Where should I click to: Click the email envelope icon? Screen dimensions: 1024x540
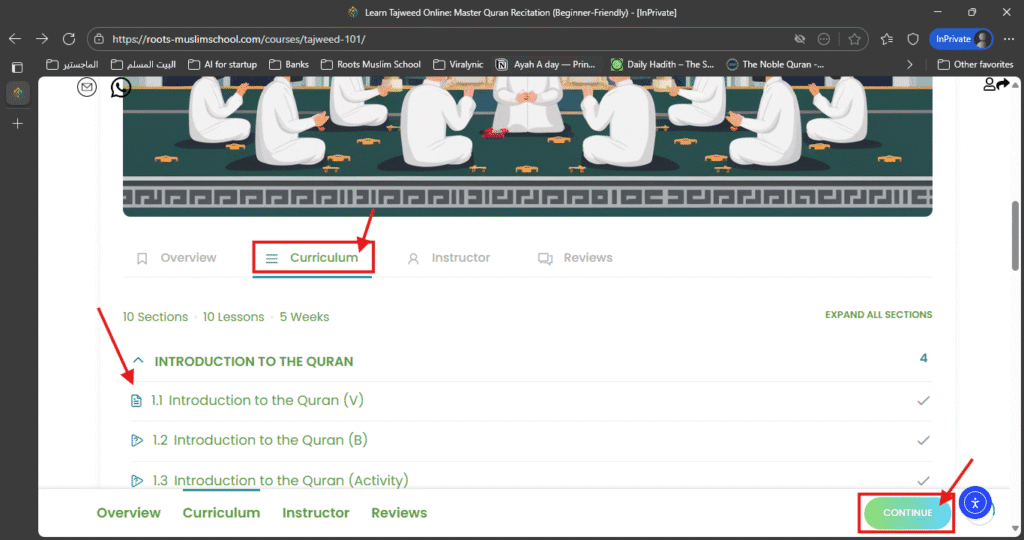point(87,88)
